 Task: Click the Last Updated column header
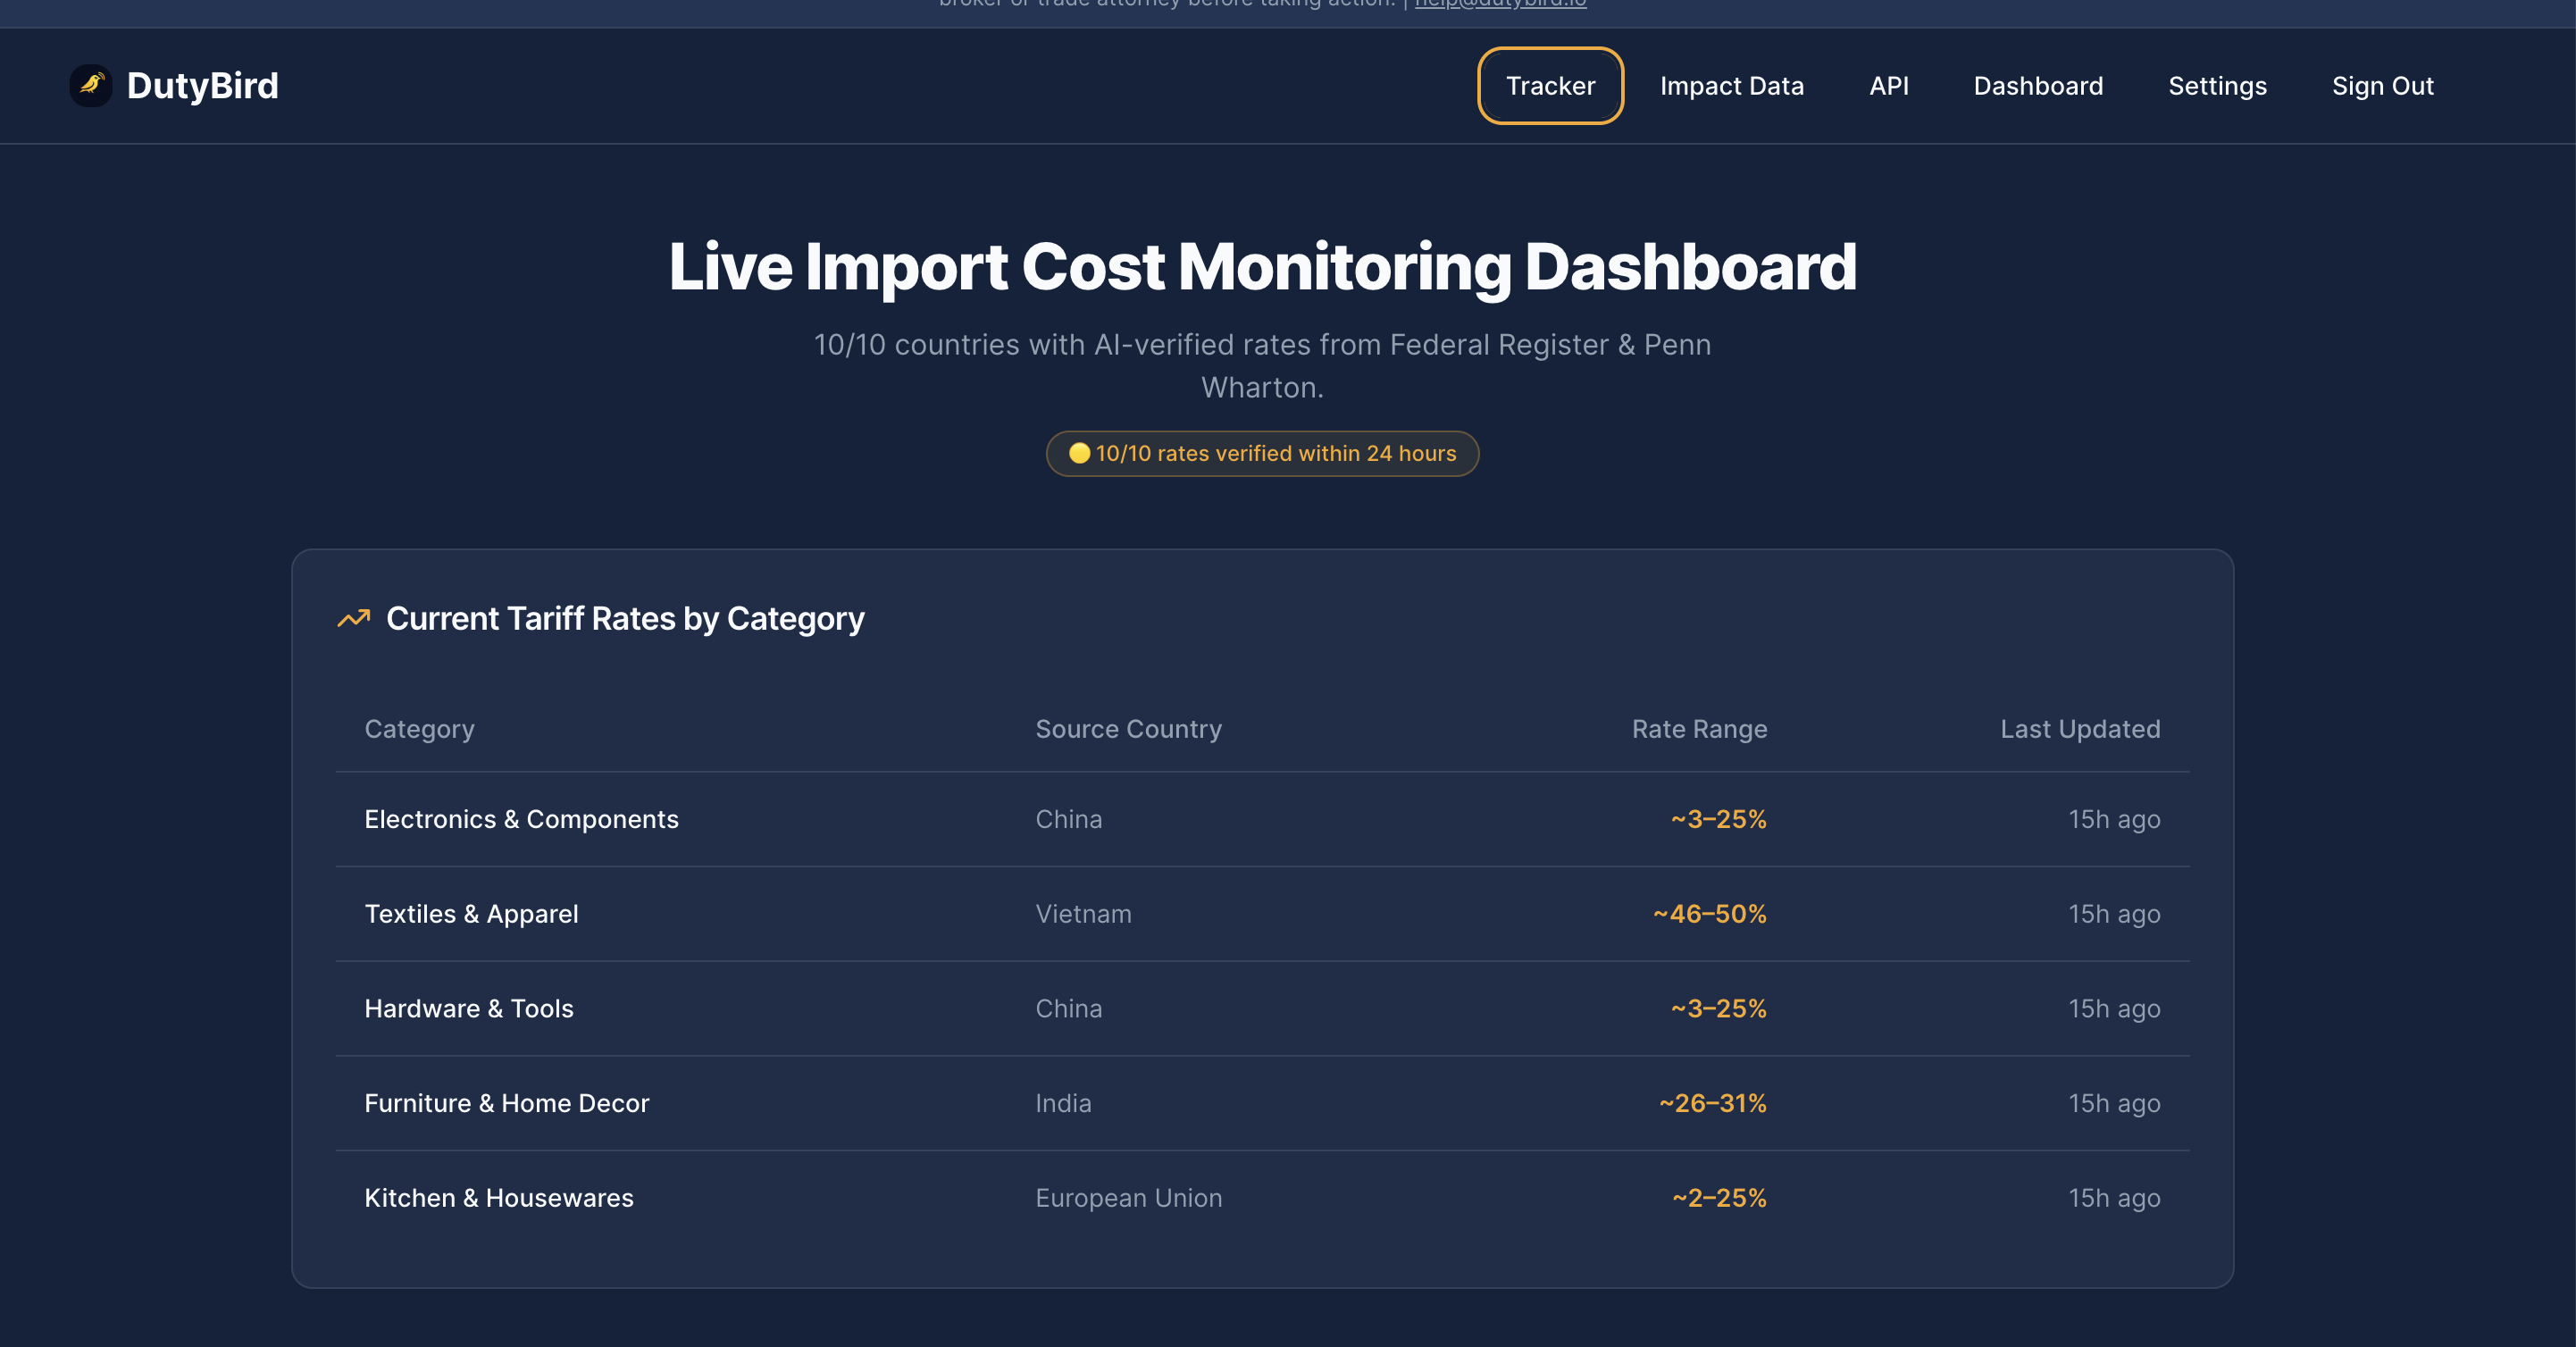pos(2079,729)
